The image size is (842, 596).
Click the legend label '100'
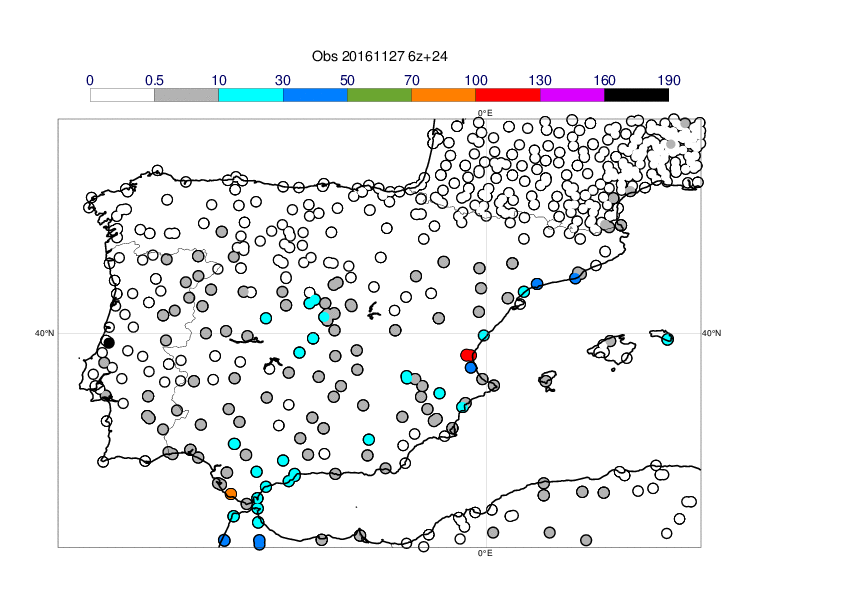click(x=476, y=81)
